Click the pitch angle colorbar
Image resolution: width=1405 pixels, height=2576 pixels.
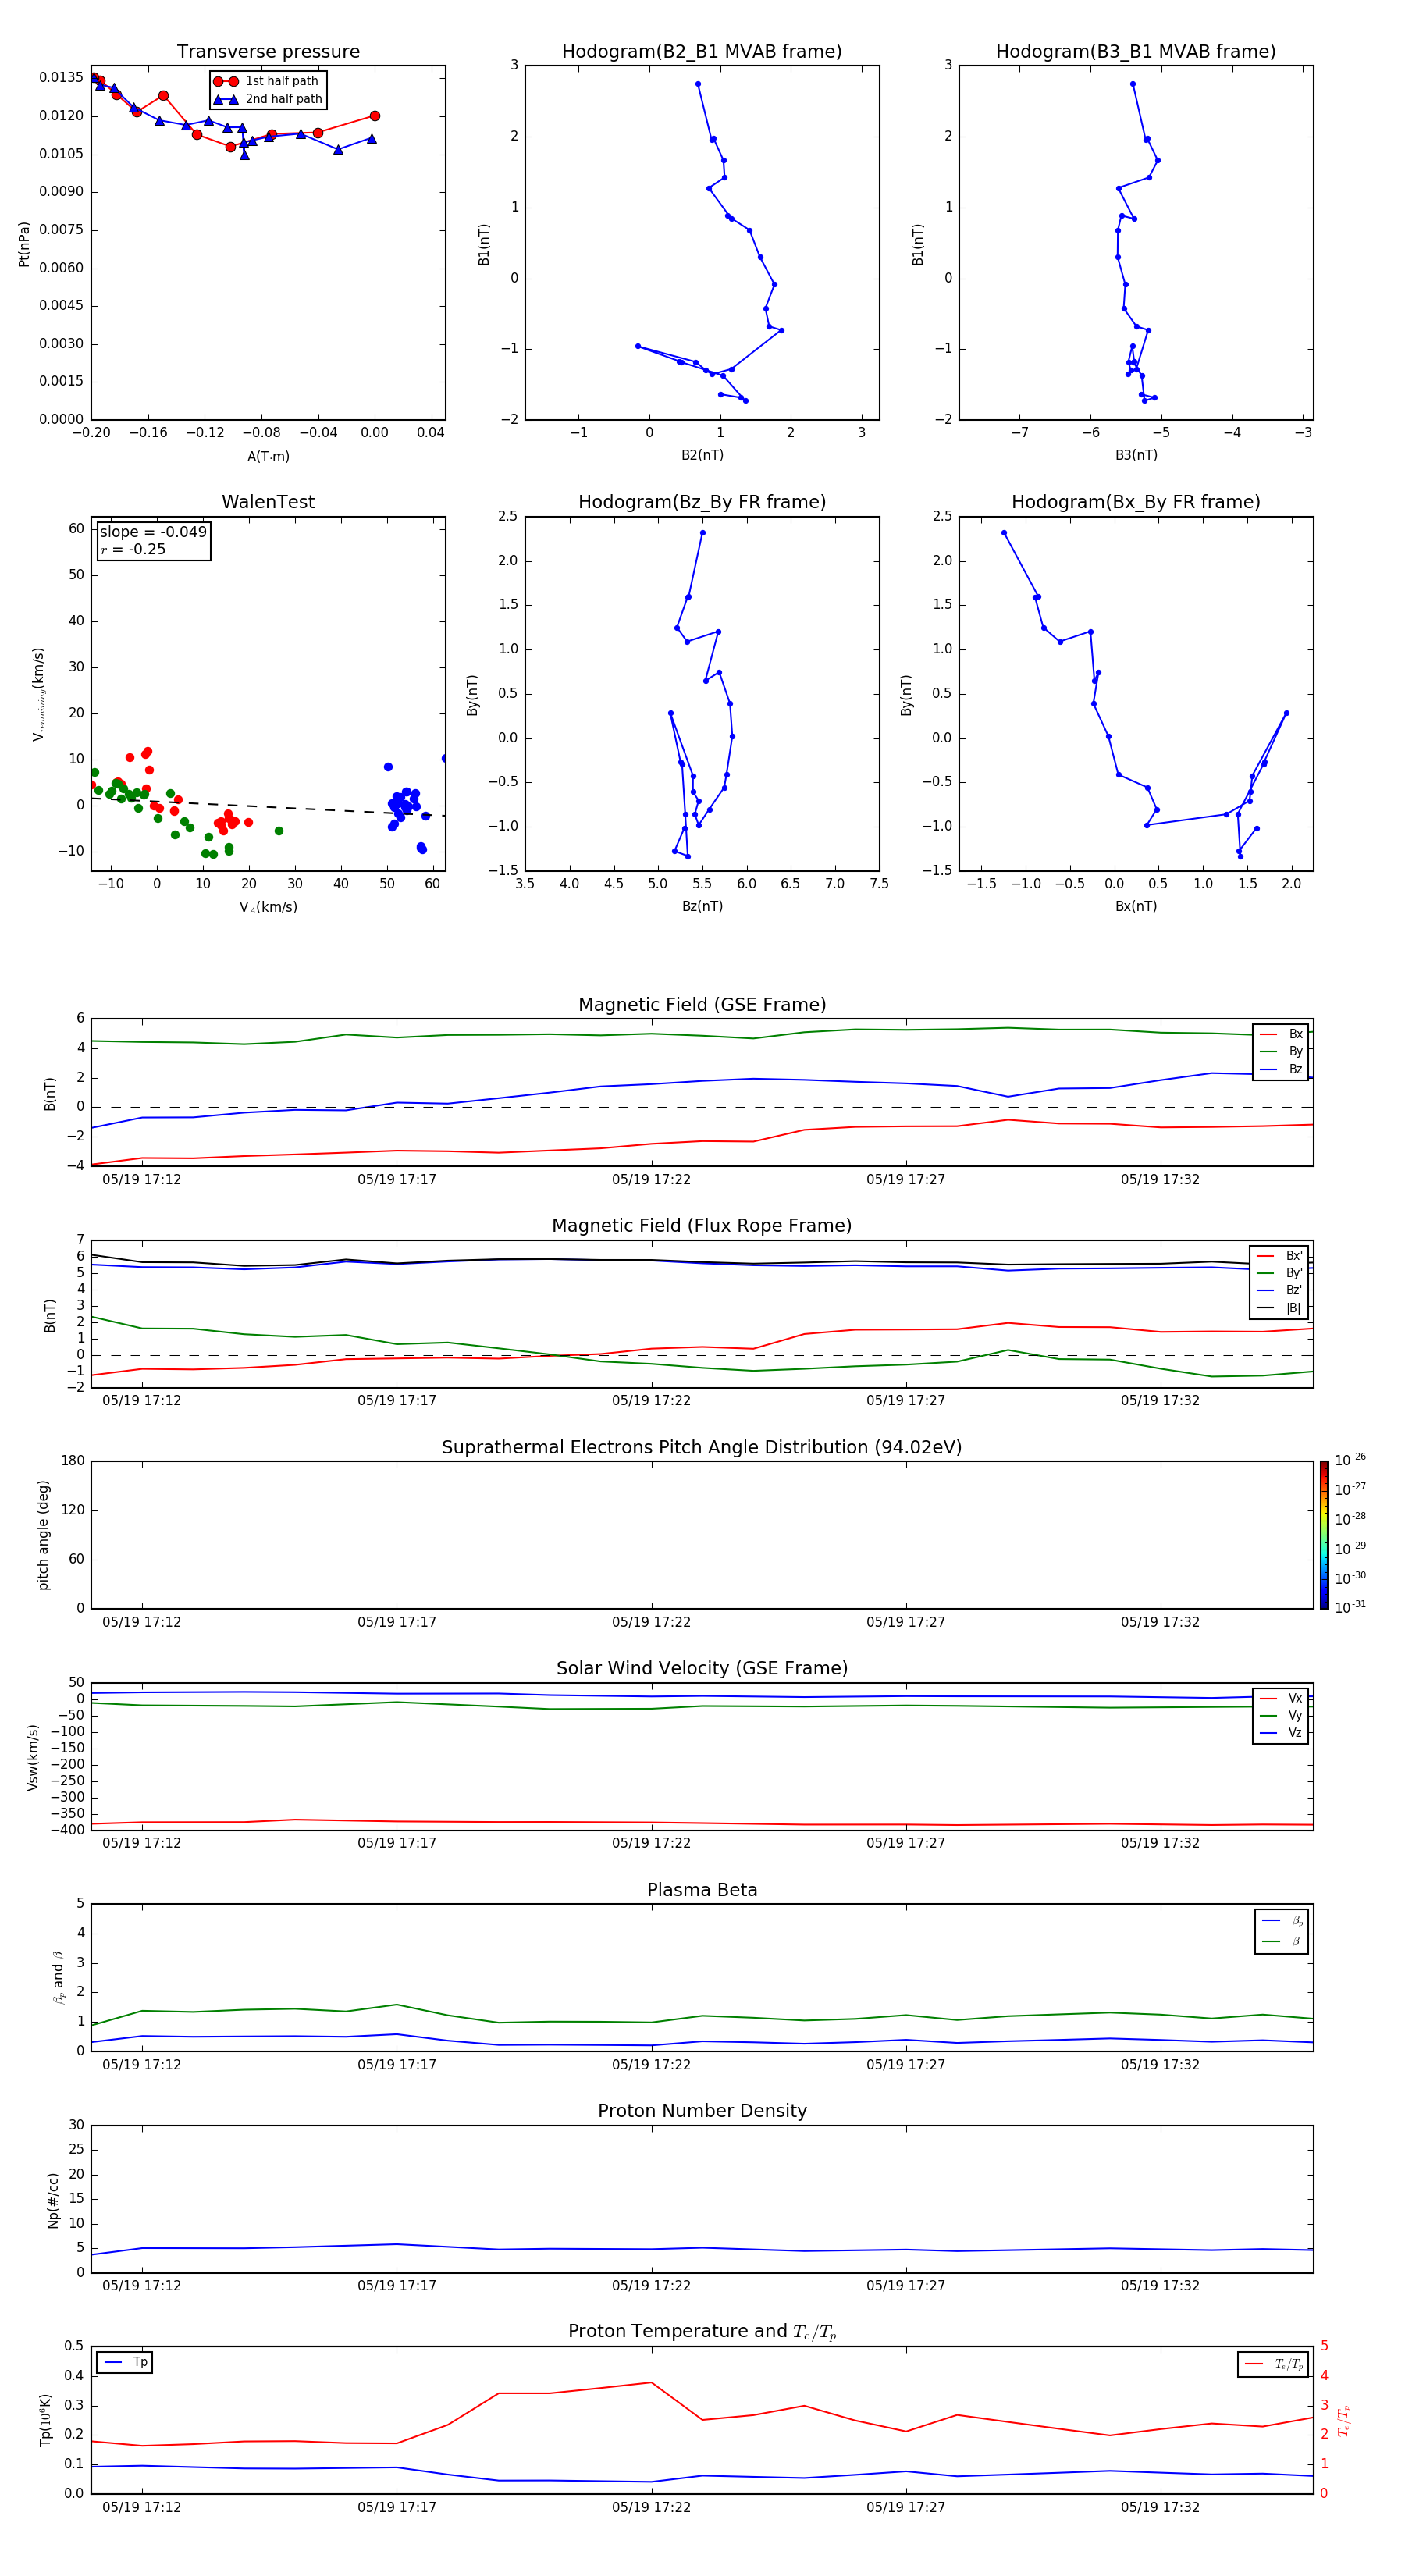(x=1323, y=1535)
